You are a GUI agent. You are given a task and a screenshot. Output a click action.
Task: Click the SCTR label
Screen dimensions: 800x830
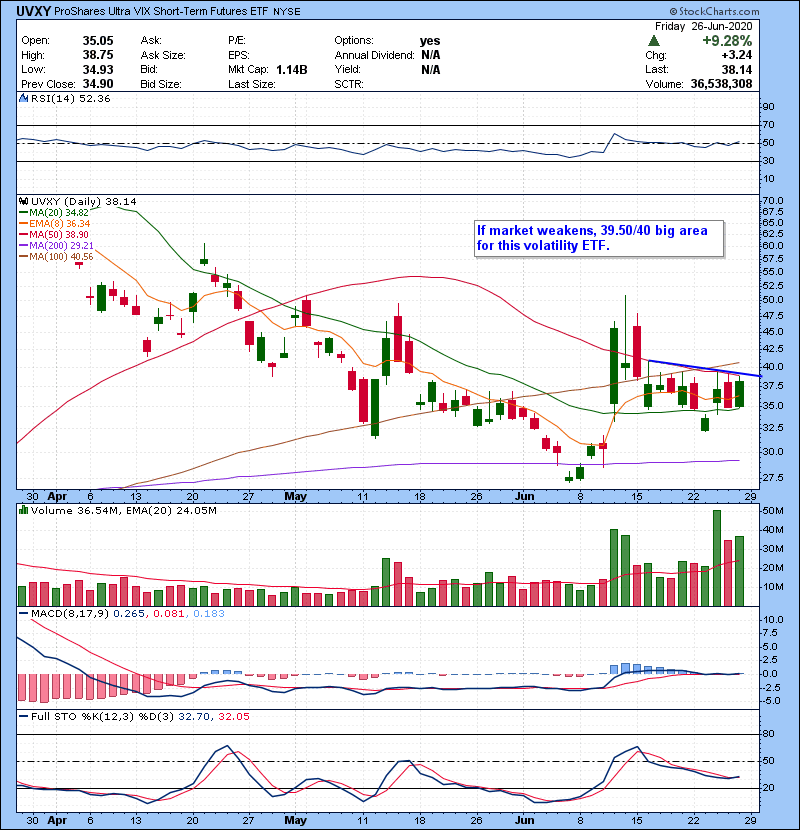pos(349,84)
